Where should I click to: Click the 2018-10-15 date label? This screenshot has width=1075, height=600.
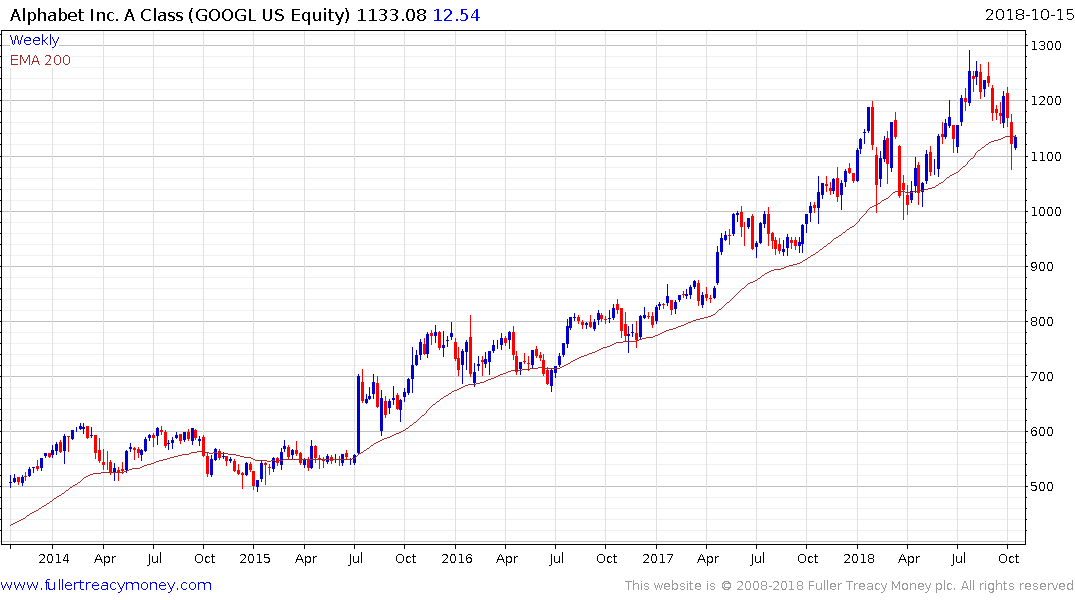(1029, 15)
